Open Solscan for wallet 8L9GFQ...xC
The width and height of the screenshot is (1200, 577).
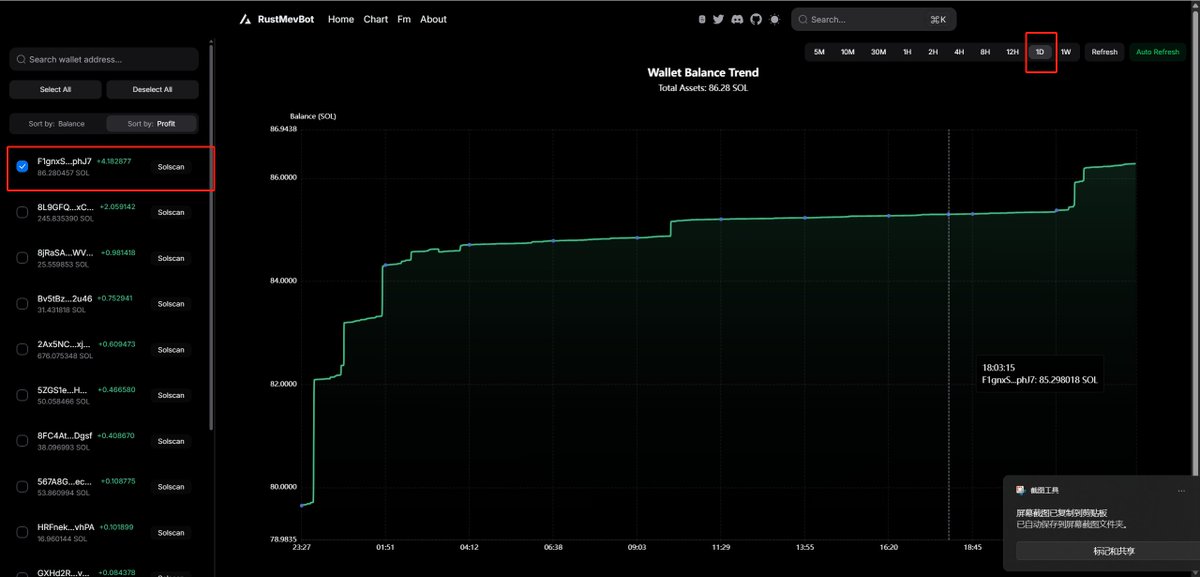[172, 212]
